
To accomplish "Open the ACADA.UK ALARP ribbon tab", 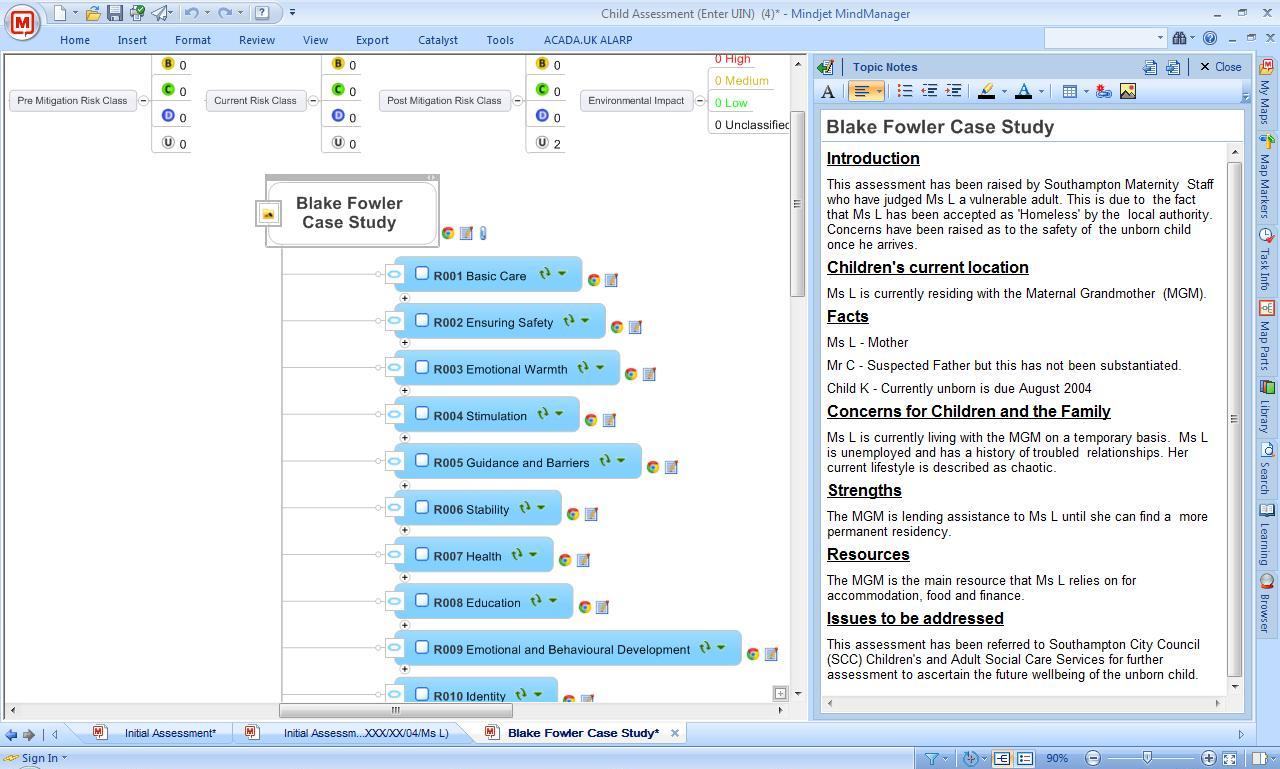I will 588,40.
